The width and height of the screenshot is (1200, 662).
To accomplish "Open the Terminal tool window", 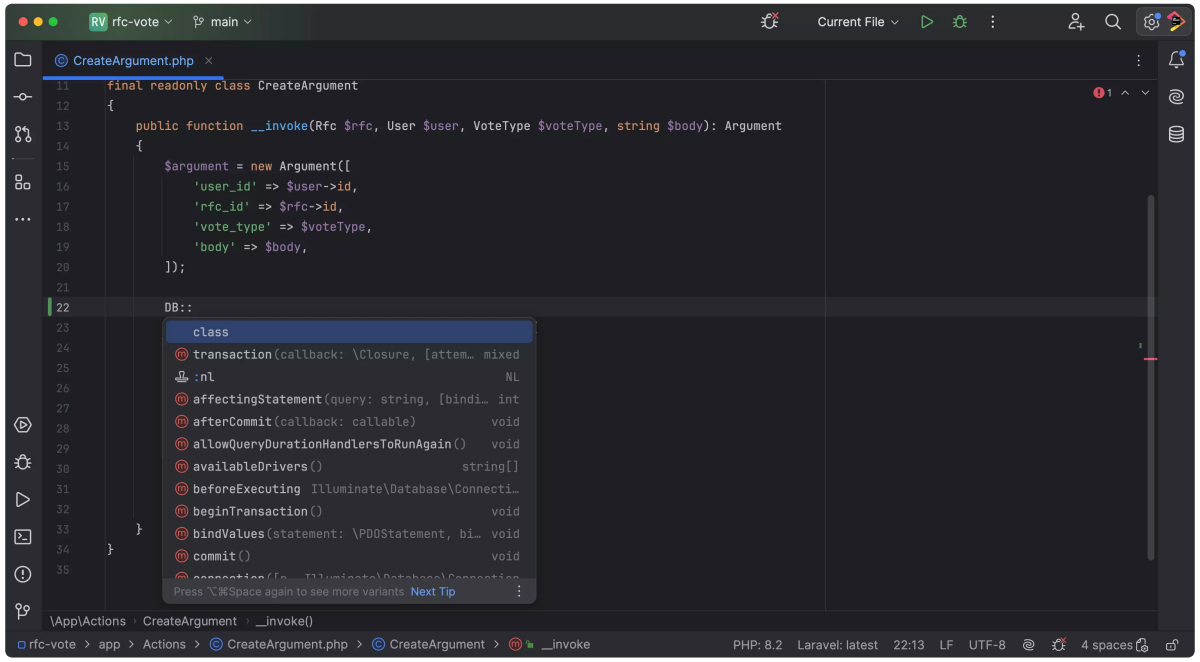I will [x=23, y=536].
